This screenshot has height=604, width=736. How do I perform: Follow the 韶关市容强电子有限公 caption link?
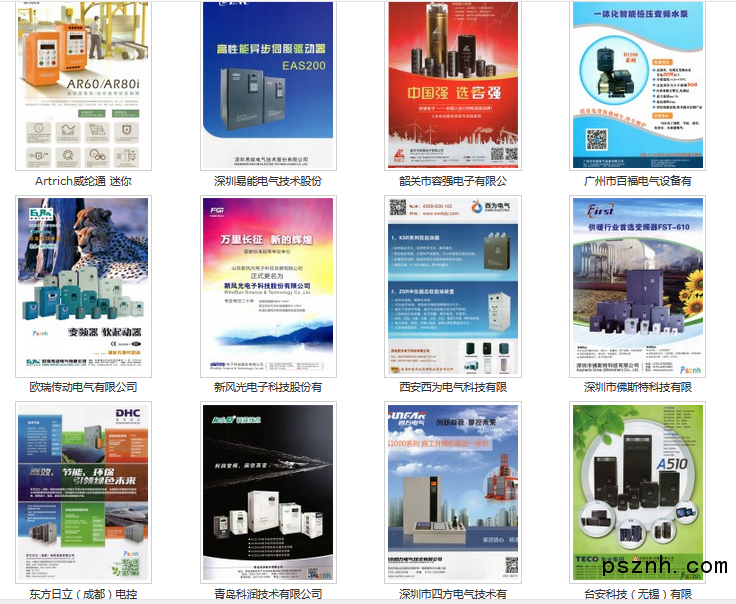tap(453, 181)
